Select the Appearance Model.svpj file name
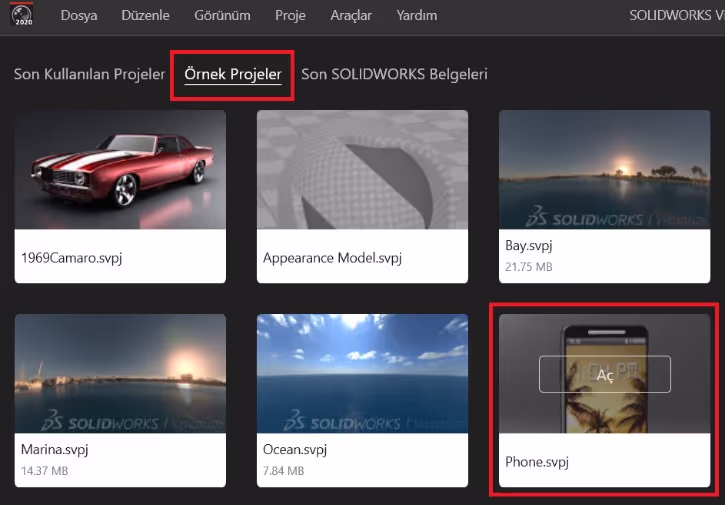 pos(332,258)
